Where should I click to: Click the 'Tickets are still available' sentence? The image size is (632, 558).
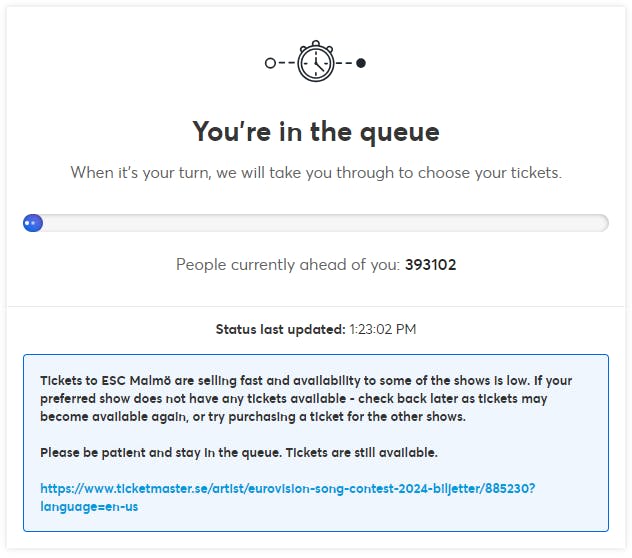[362, 453]
